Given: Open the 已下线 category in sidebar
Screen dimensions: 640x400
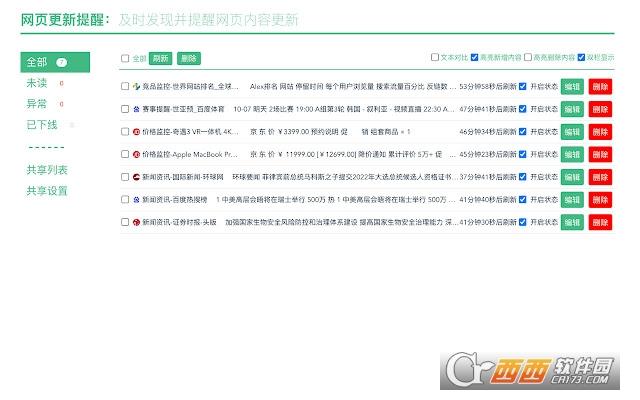Looking at the screenshot, I should [x=42, y=125].
